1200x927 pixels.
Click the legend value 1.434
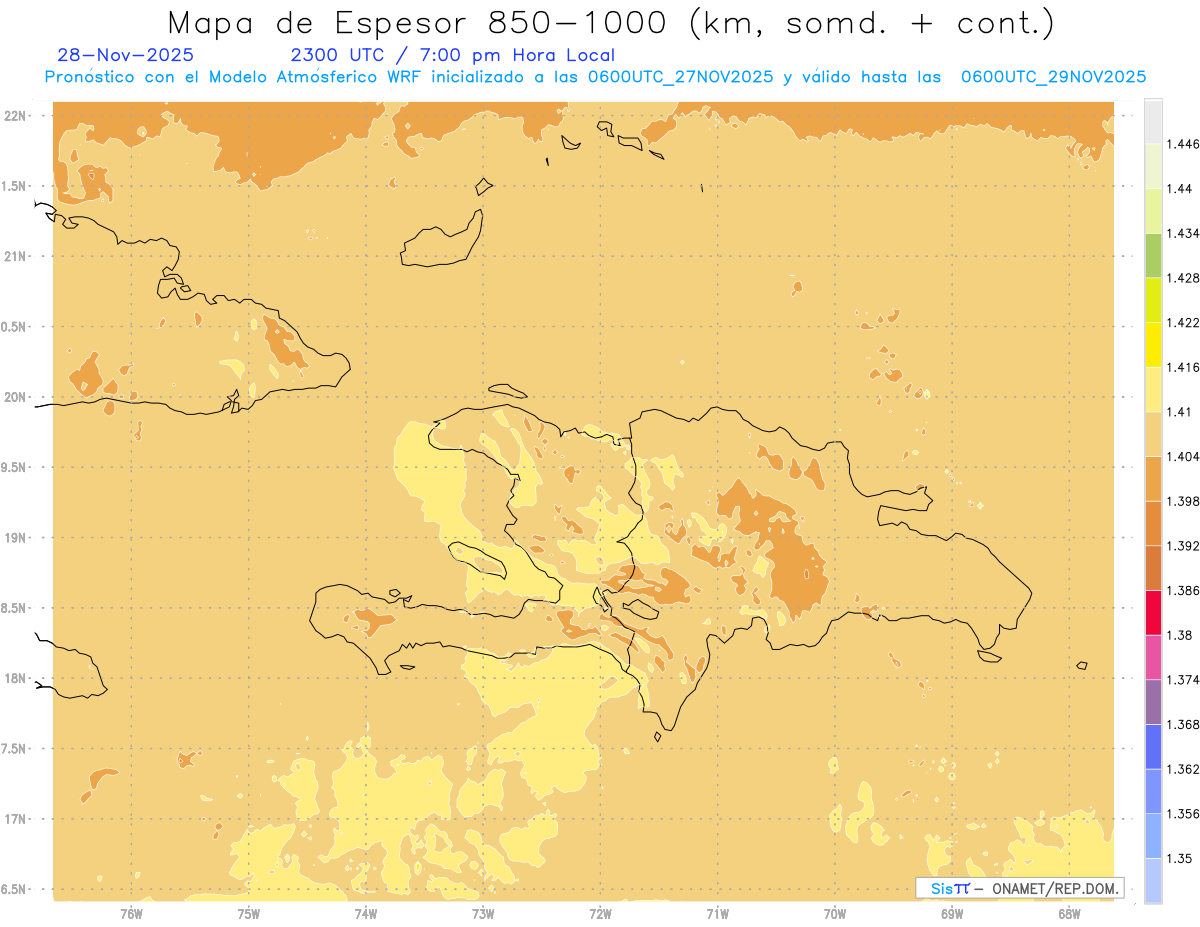[x=1183, y=233]
